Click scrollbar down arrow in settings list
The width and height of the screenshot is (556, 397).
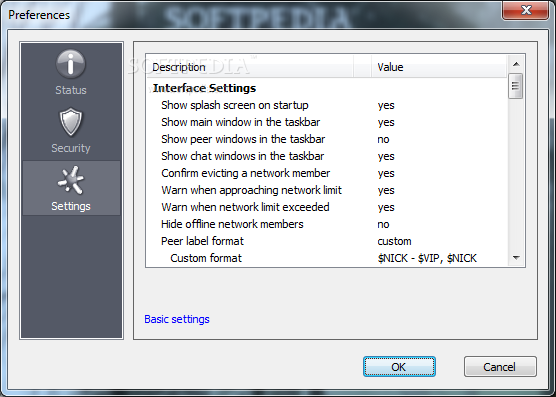[516, 258]
